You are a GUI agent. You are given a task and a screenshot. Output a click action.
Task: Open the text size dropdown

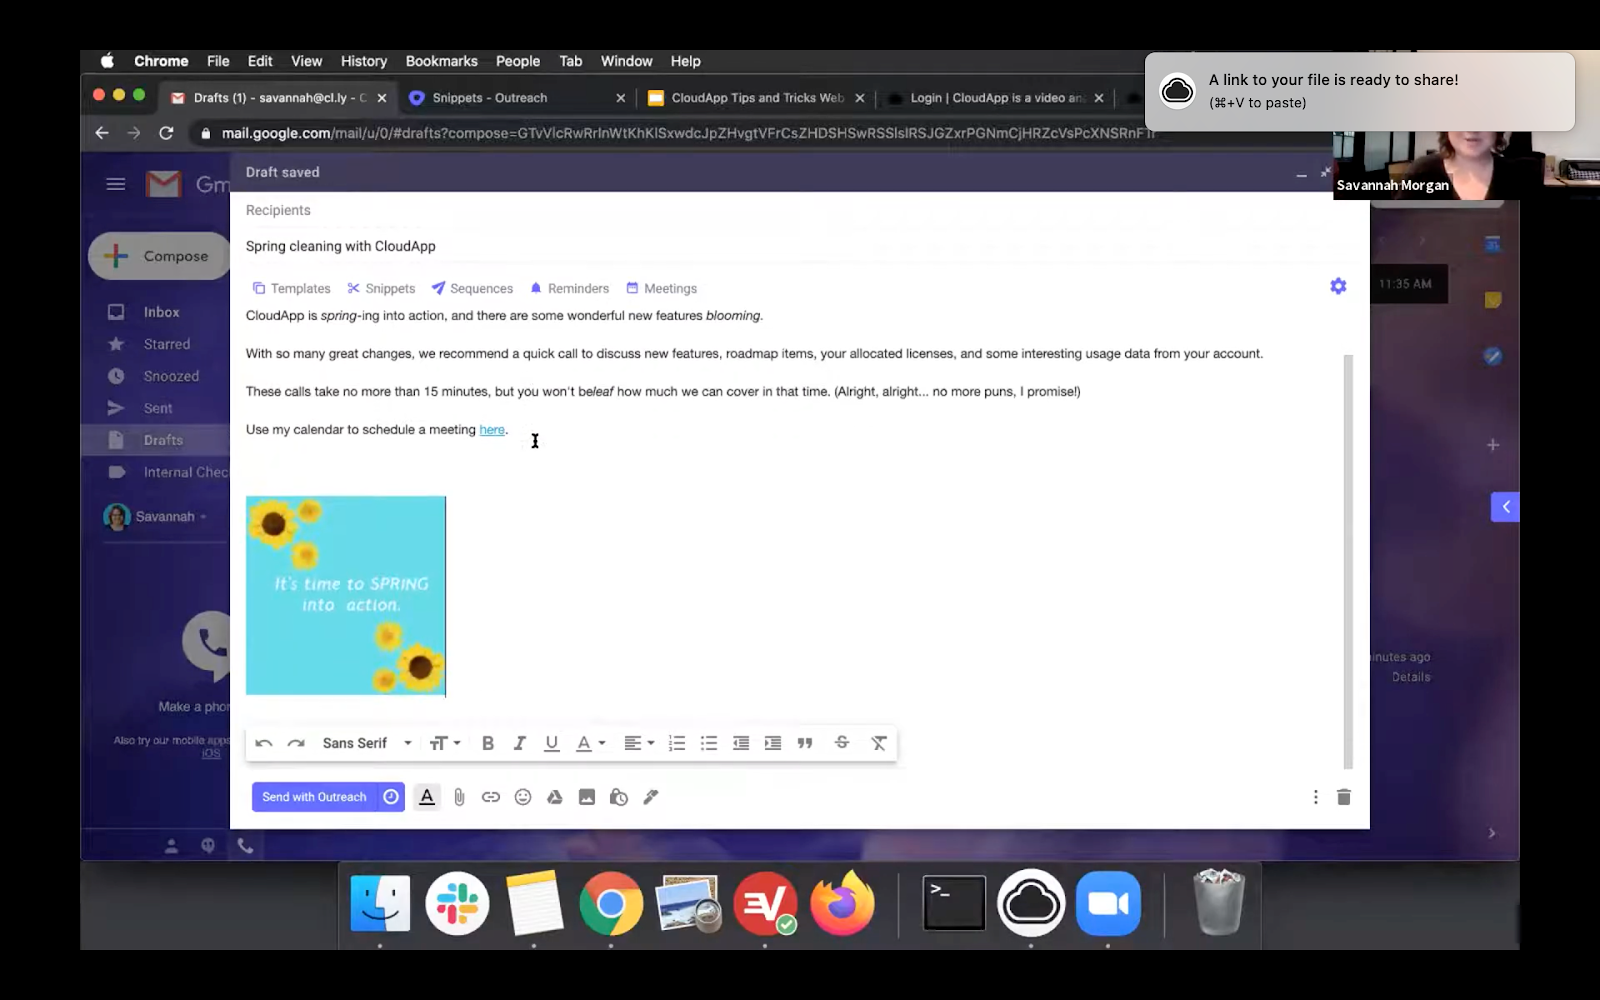[x=445, y=743]
